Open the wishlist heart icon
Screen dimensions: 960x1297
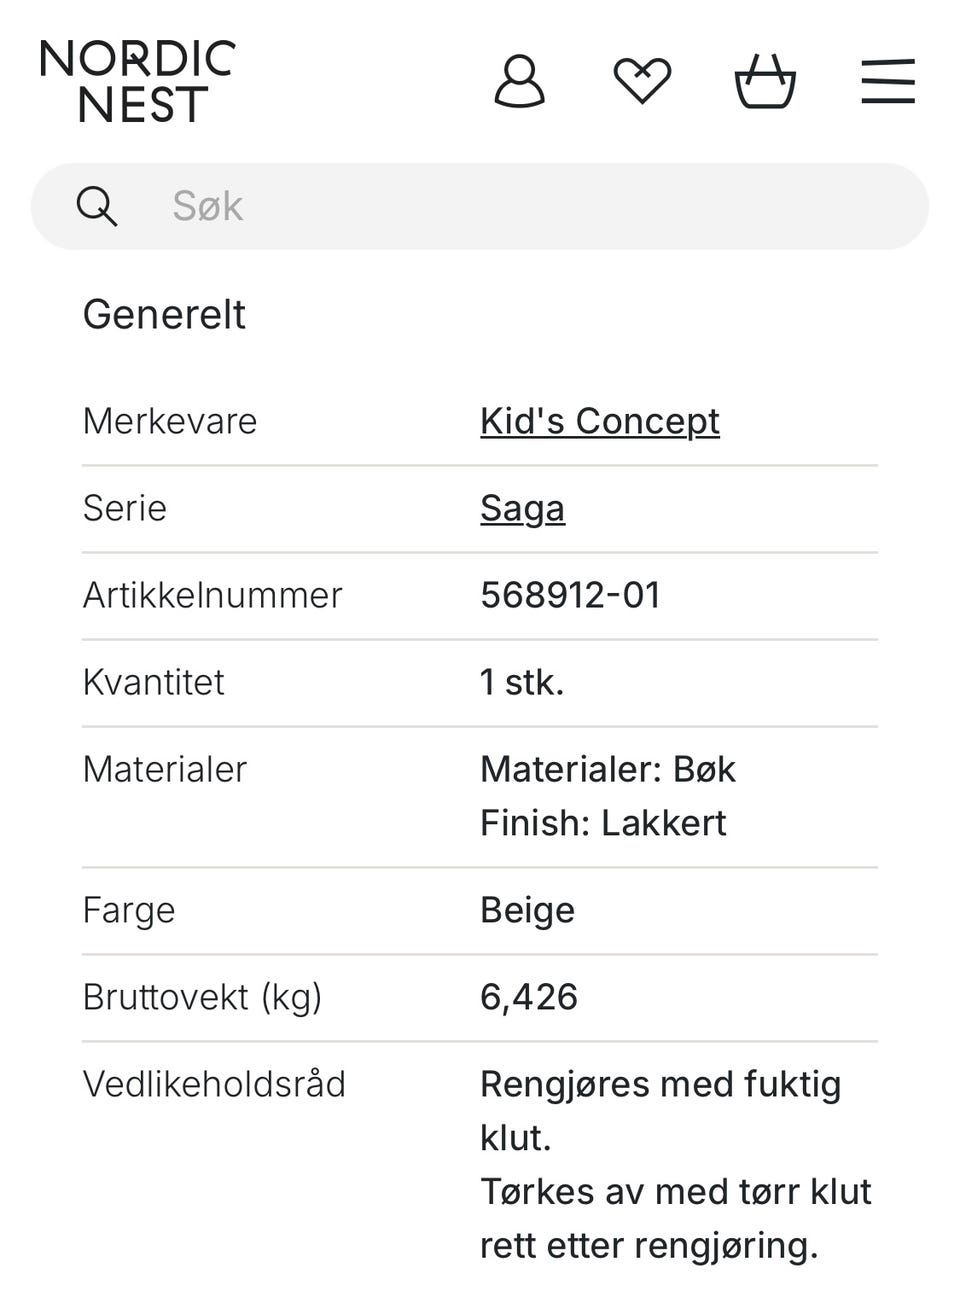(642, 82)
